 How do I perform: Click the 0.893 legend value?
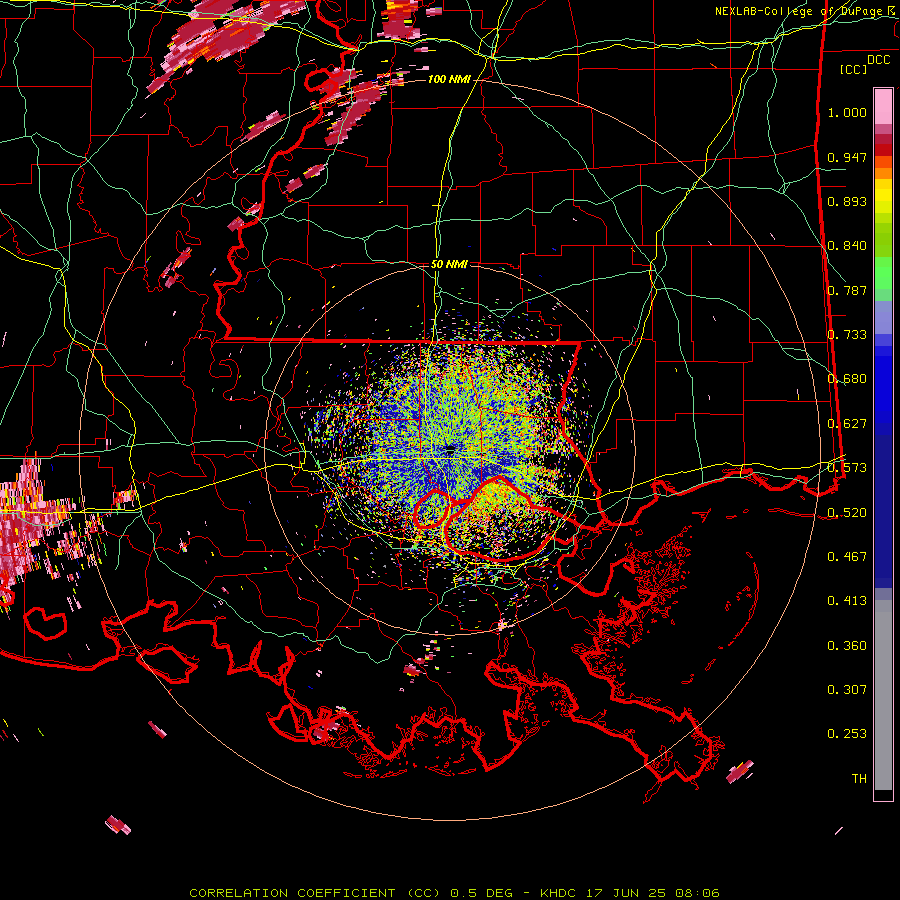pos(847,201)
